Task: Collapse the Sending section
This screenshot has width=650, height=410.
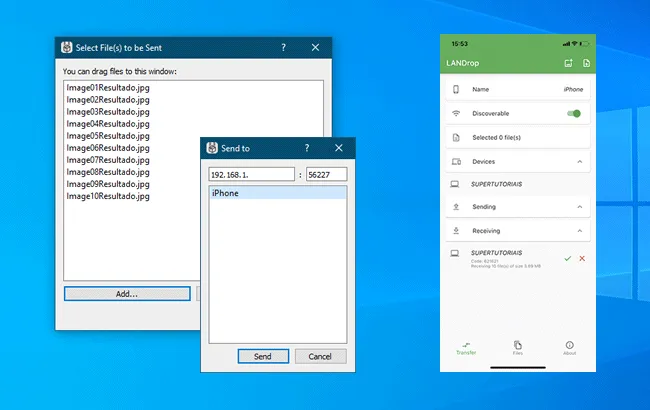Action: click(580, 207)
